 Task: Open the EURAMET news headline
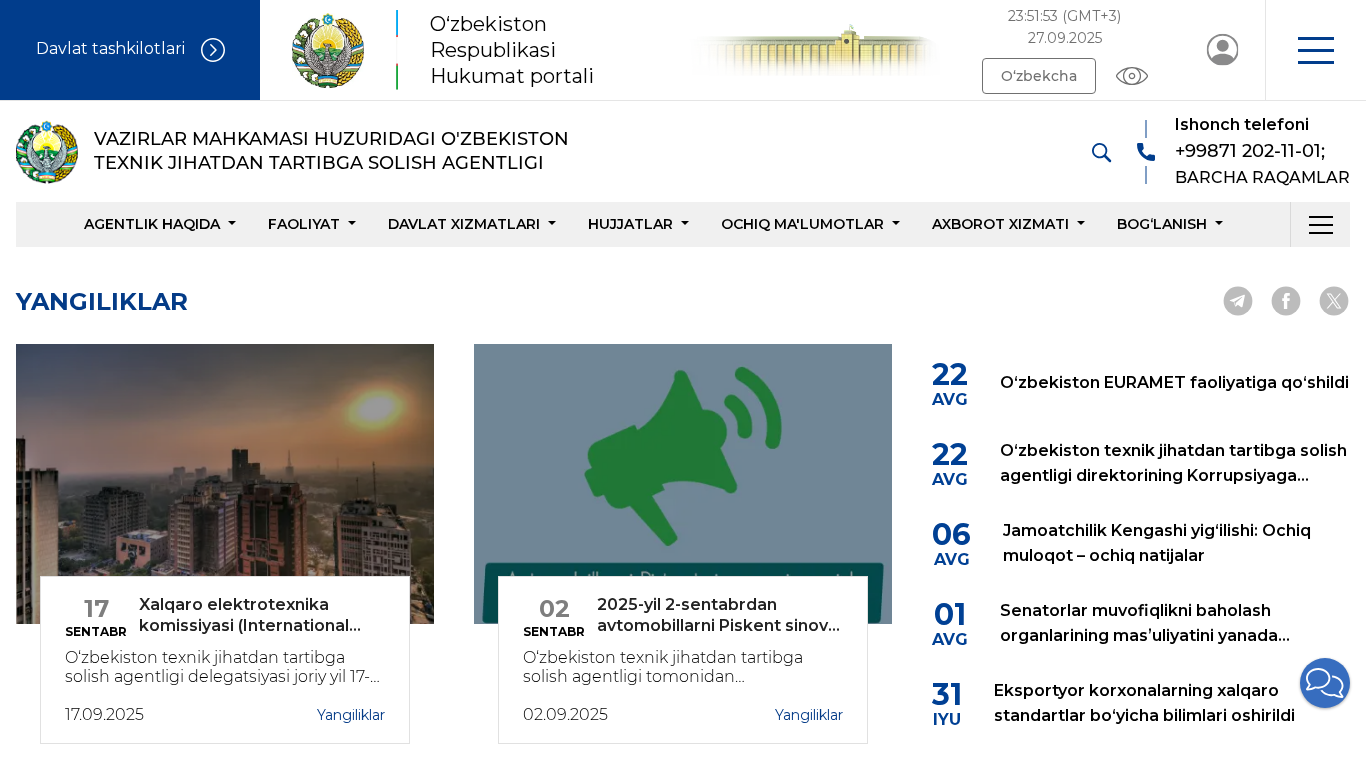[1174, 382]
